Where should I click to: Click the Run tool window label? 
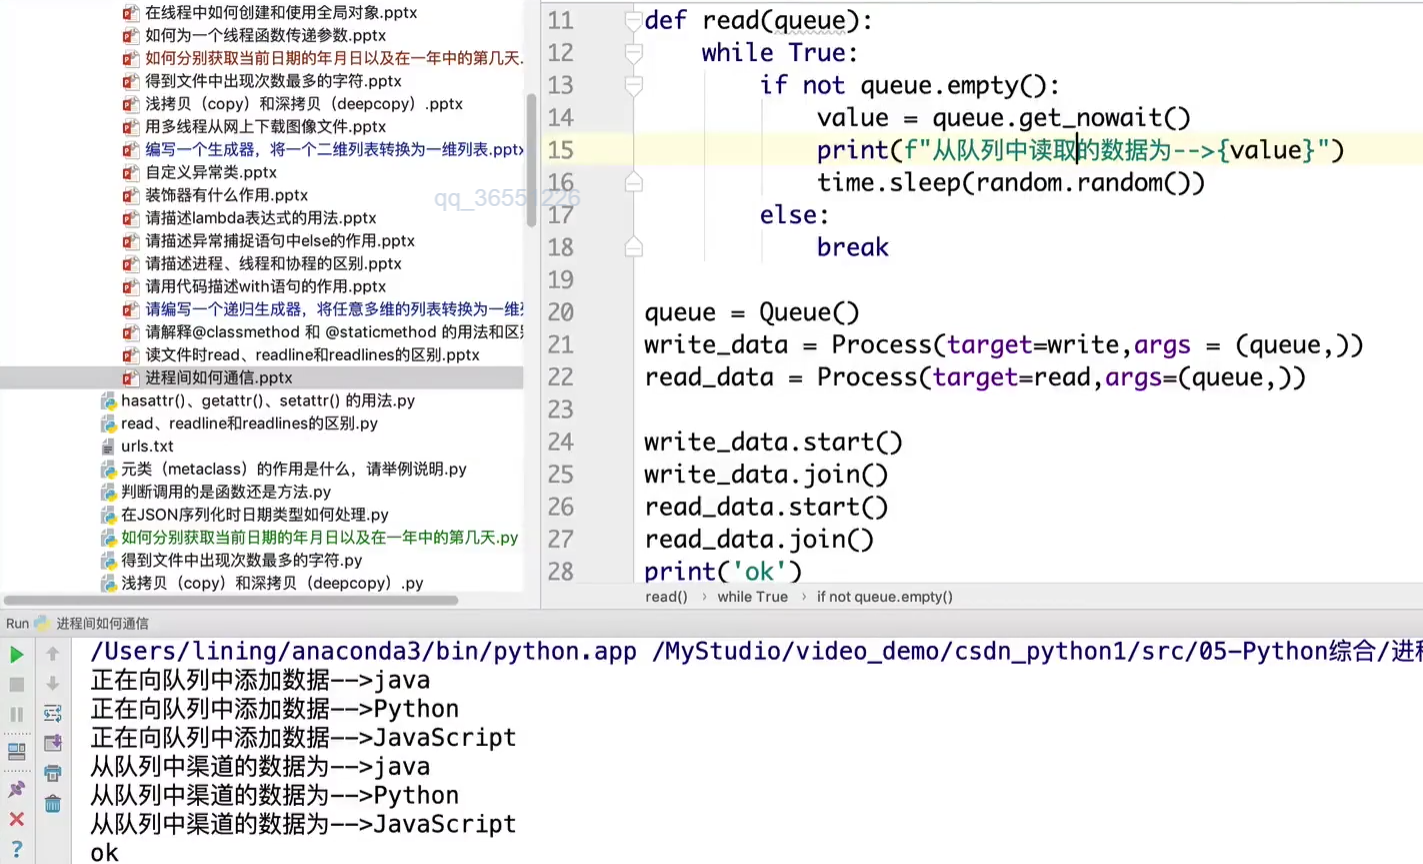click(17, 623)
